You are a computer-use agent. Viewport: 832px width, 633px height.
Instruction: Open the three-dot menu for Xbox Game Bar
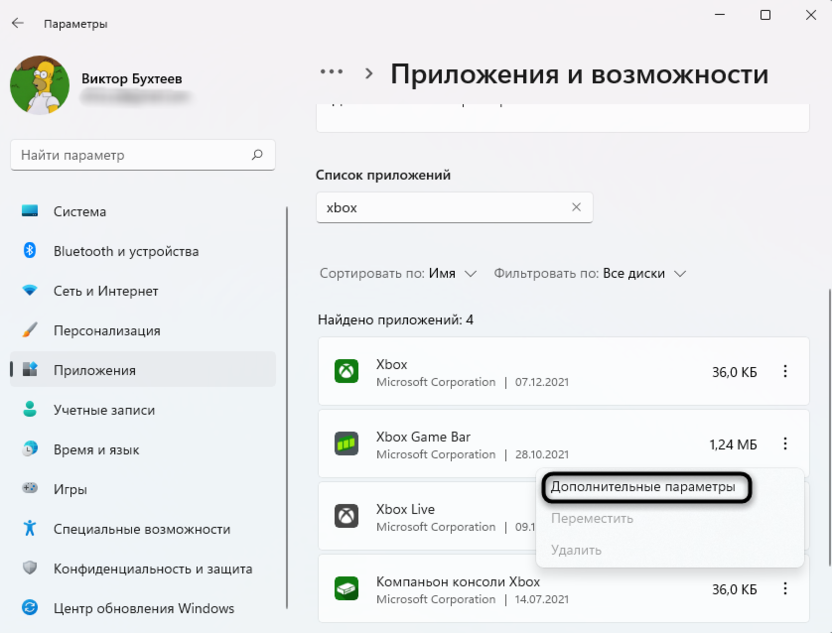coord(785,444)
